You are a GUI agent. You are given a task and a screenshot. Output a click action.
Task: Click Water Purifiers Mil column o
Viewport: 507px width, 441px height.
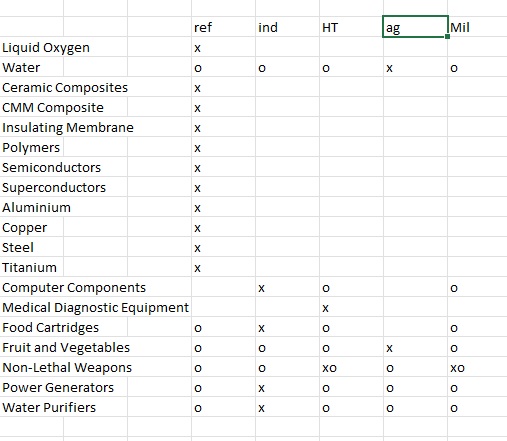(454, 408)
